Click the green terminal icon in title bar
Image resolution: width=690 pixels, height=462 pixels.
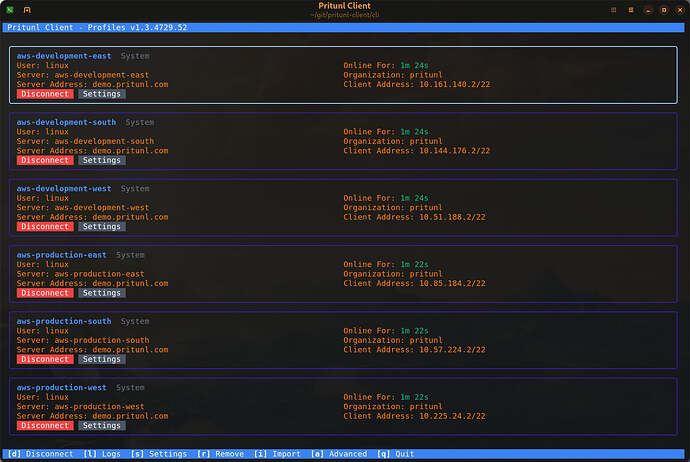pos(10,10)
